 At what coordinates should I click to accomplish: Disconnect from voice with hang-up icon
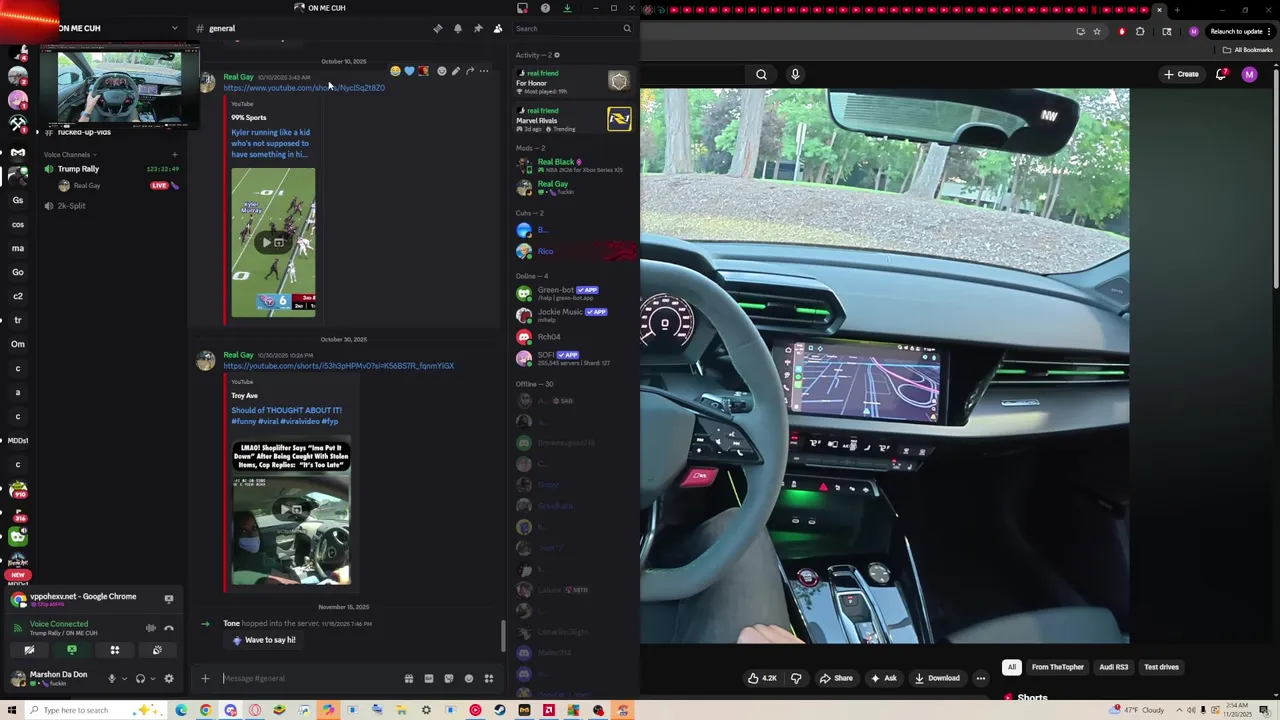168,628
